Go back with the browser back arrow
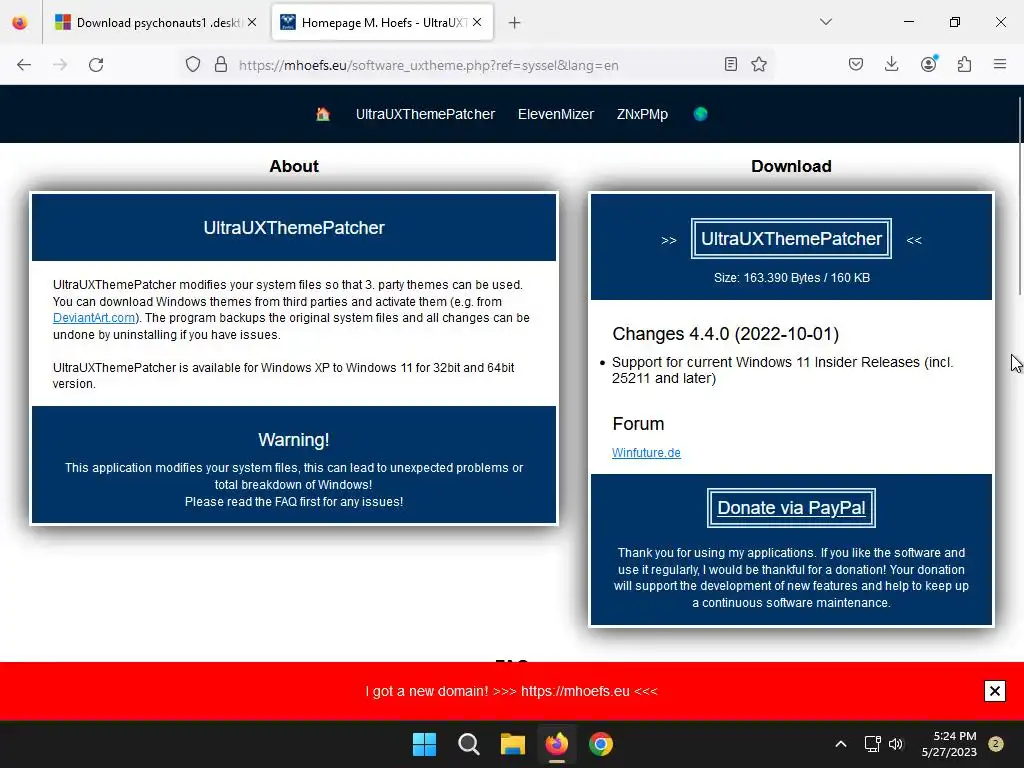This screenshot has width=1024, height=768. 24,65
